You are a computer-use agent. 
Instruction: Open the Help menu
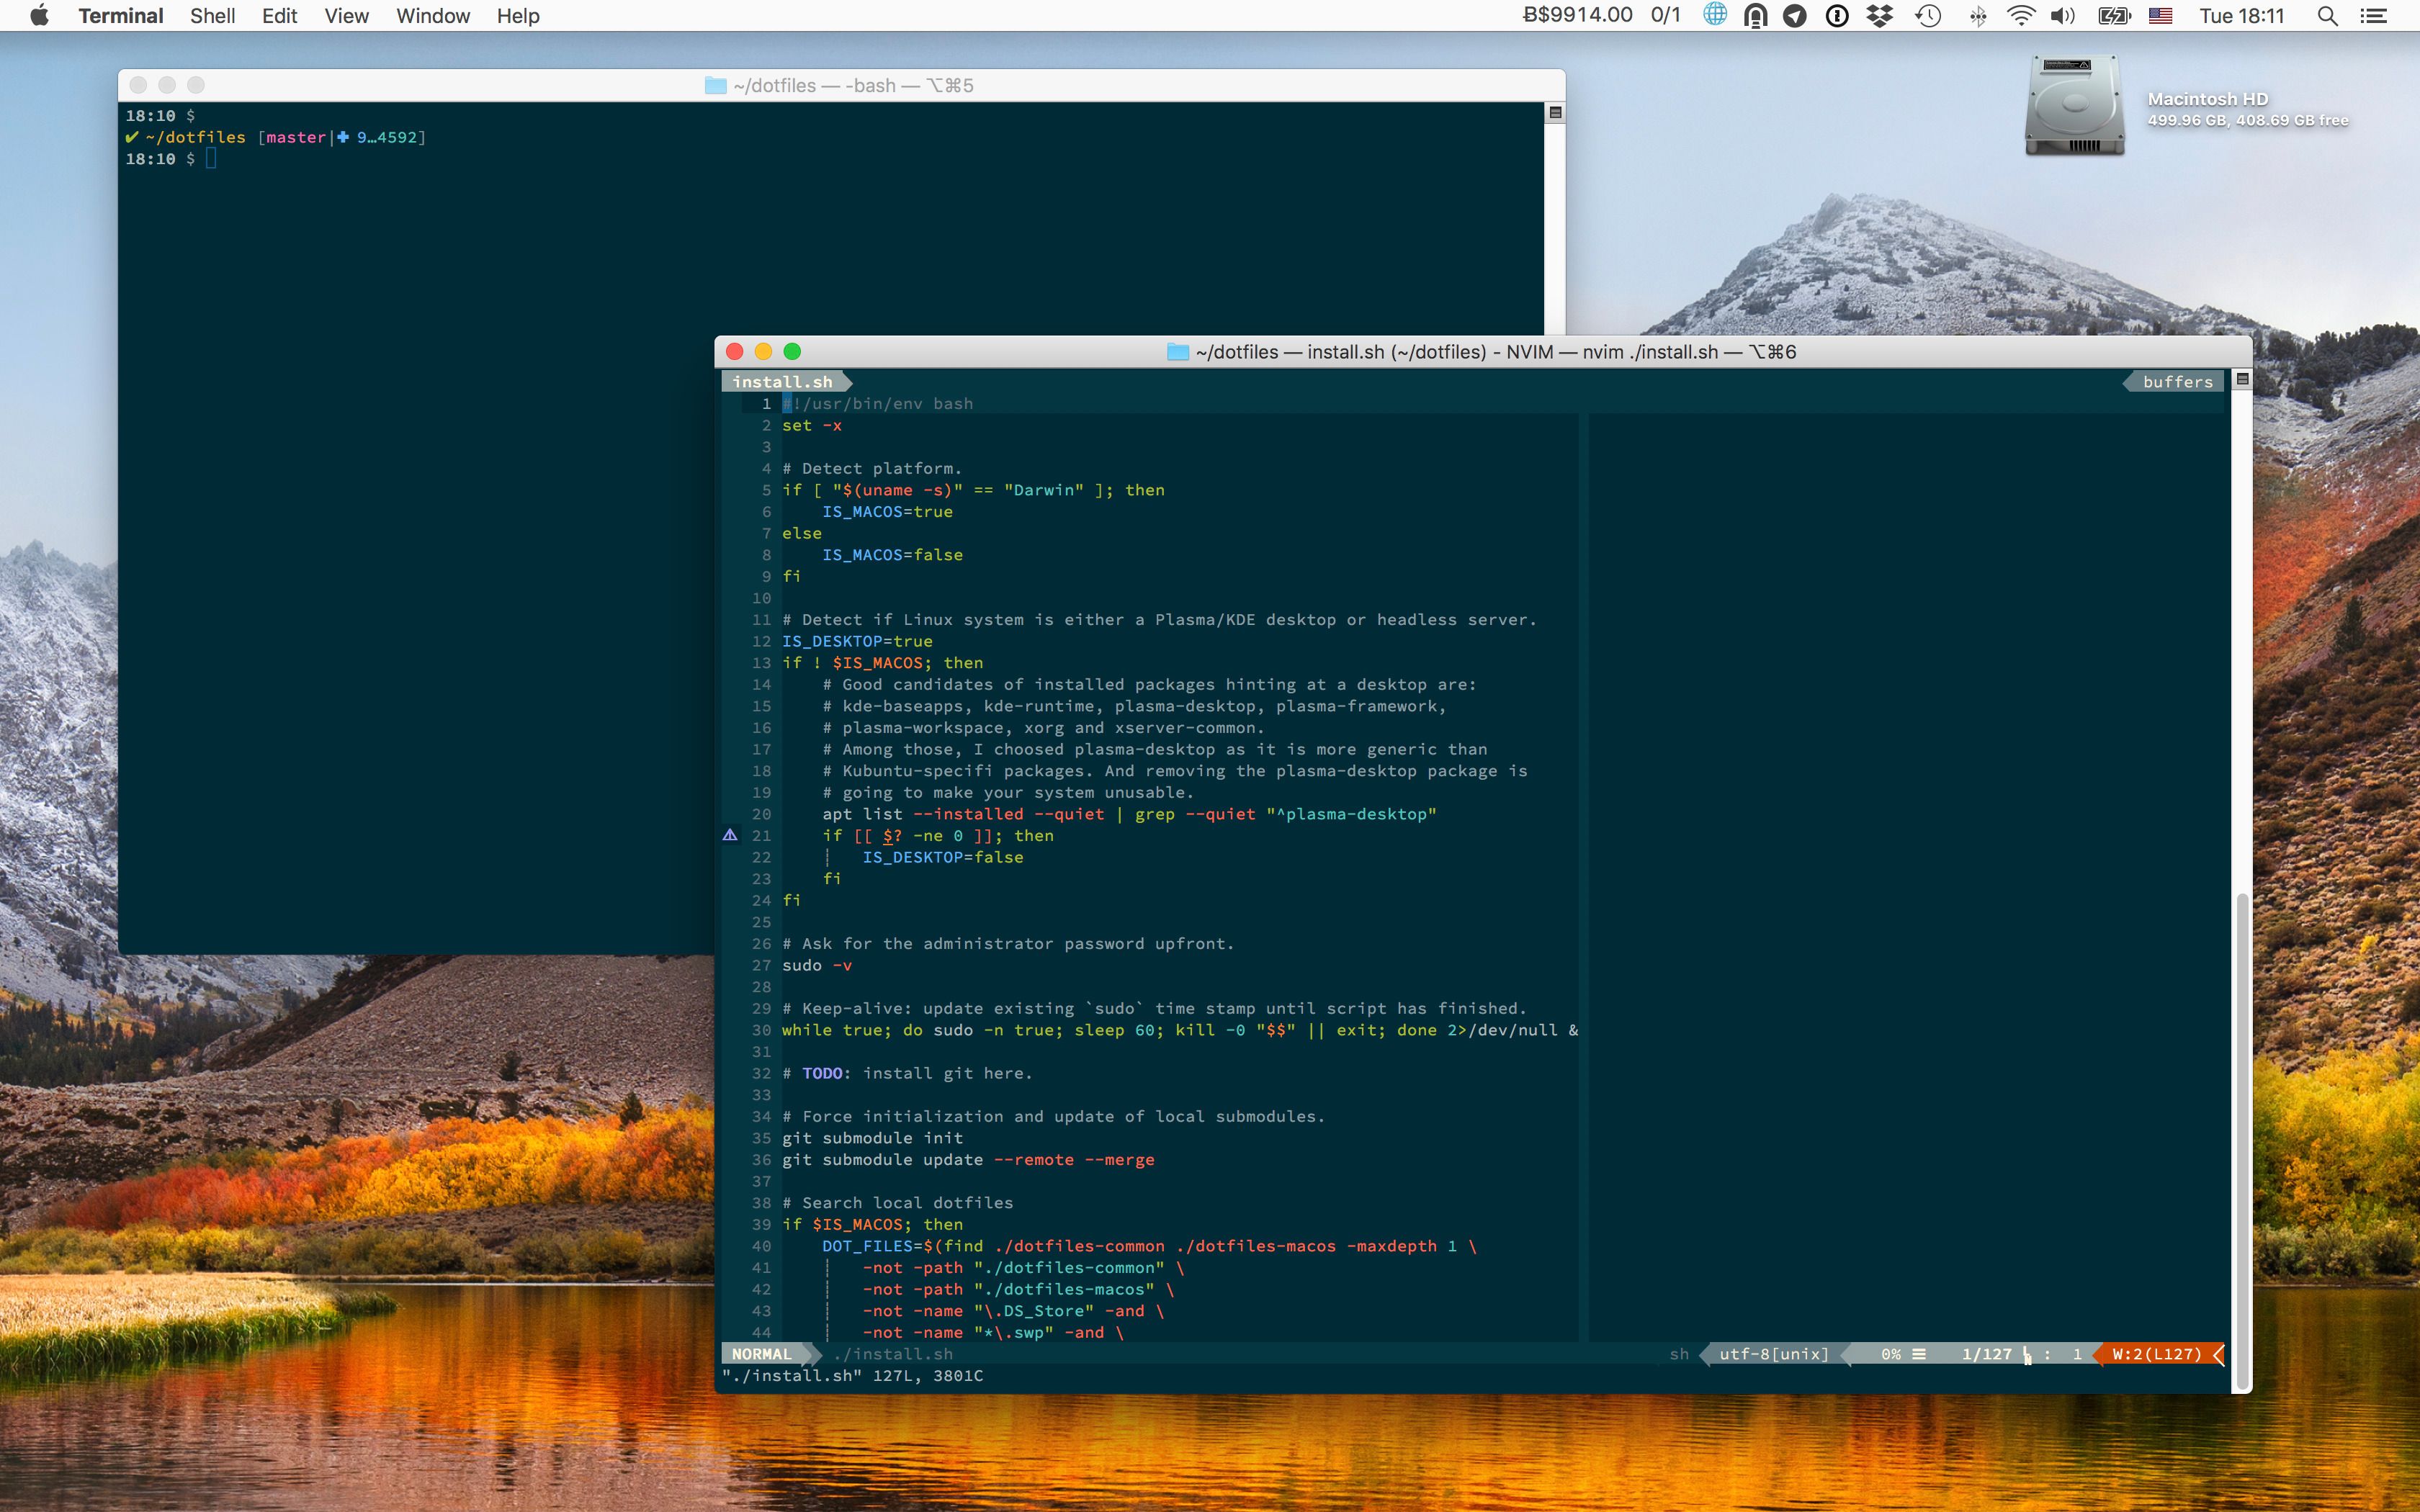click(518, 15)
